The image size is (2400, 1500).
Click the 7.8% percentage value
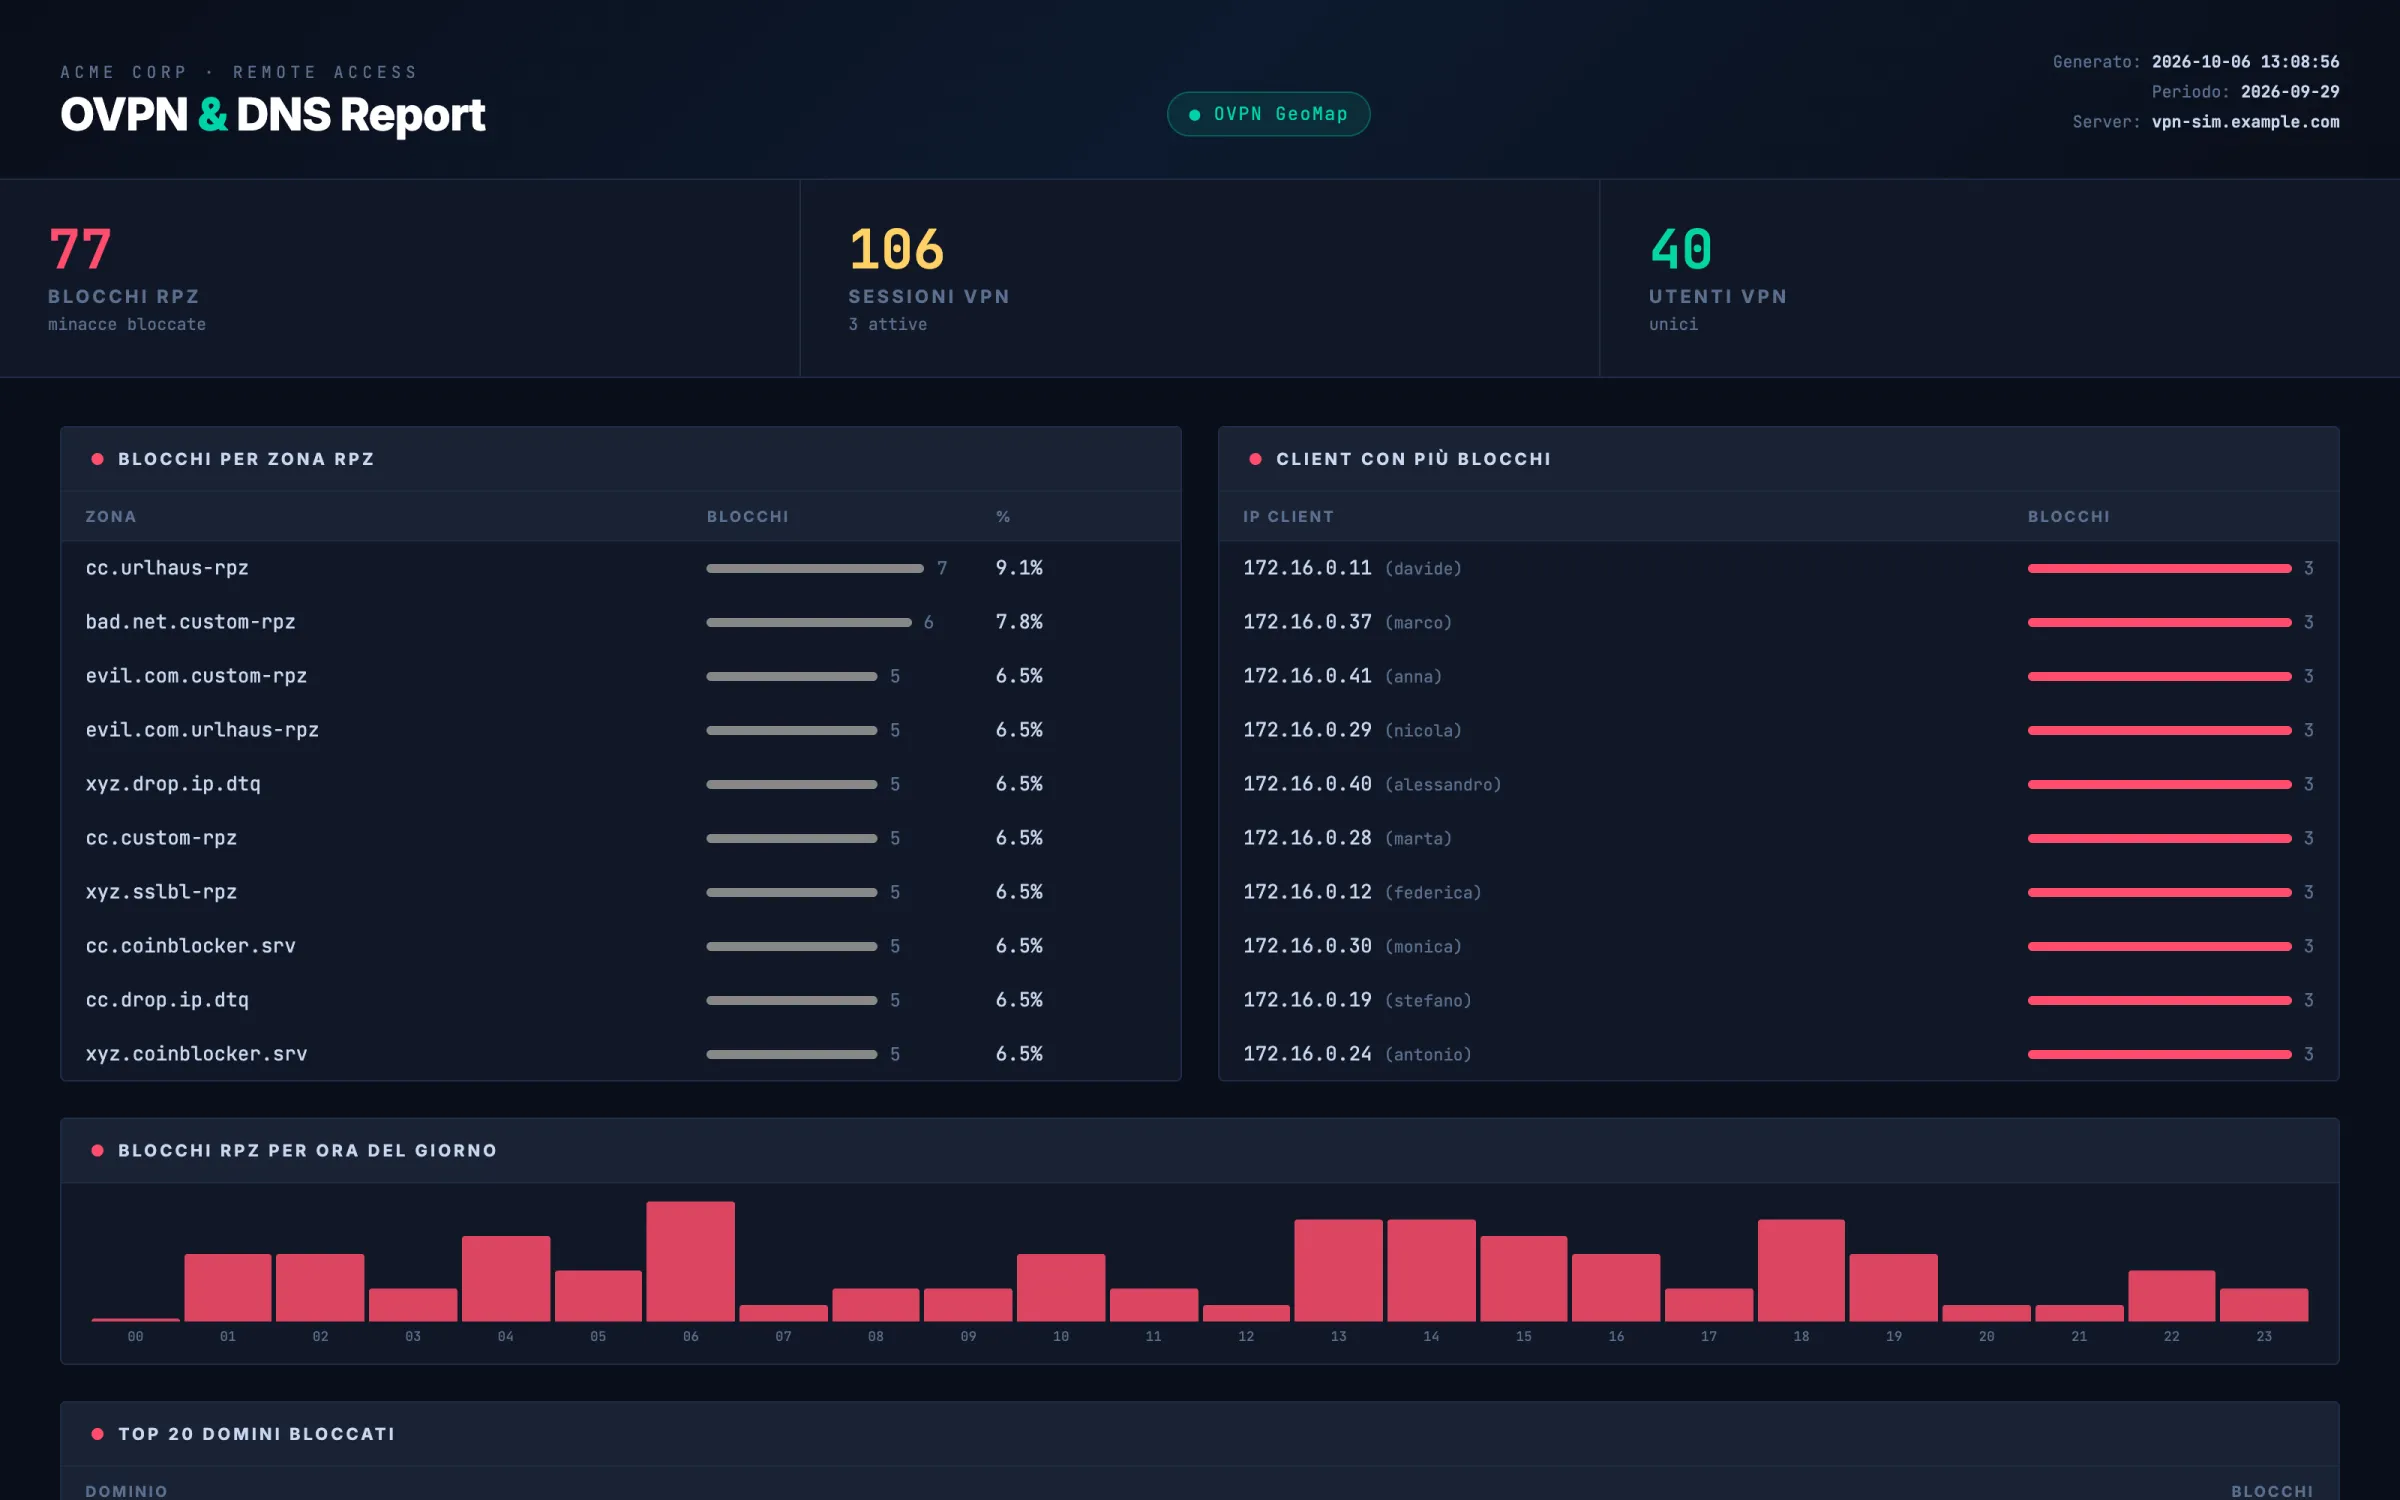click(1019, 622)
